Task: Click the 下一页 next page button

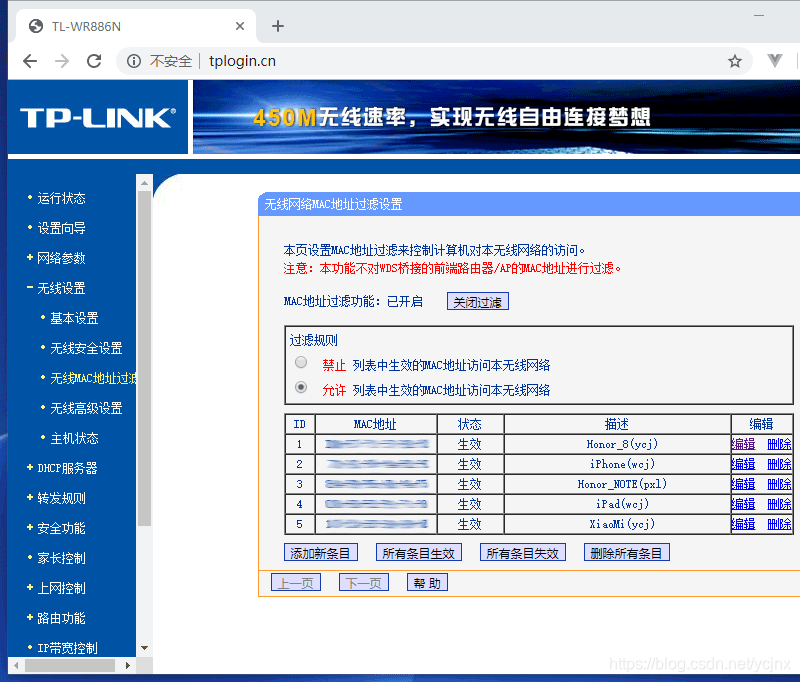Action: click(364, 583)
